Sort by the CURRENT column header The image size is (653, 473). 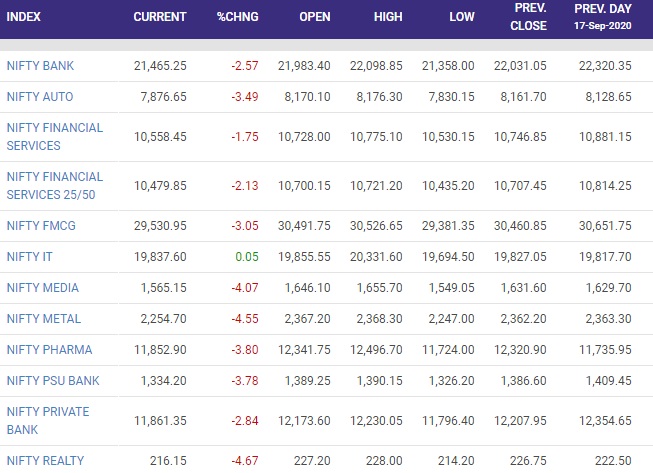[x=160, y=17]
